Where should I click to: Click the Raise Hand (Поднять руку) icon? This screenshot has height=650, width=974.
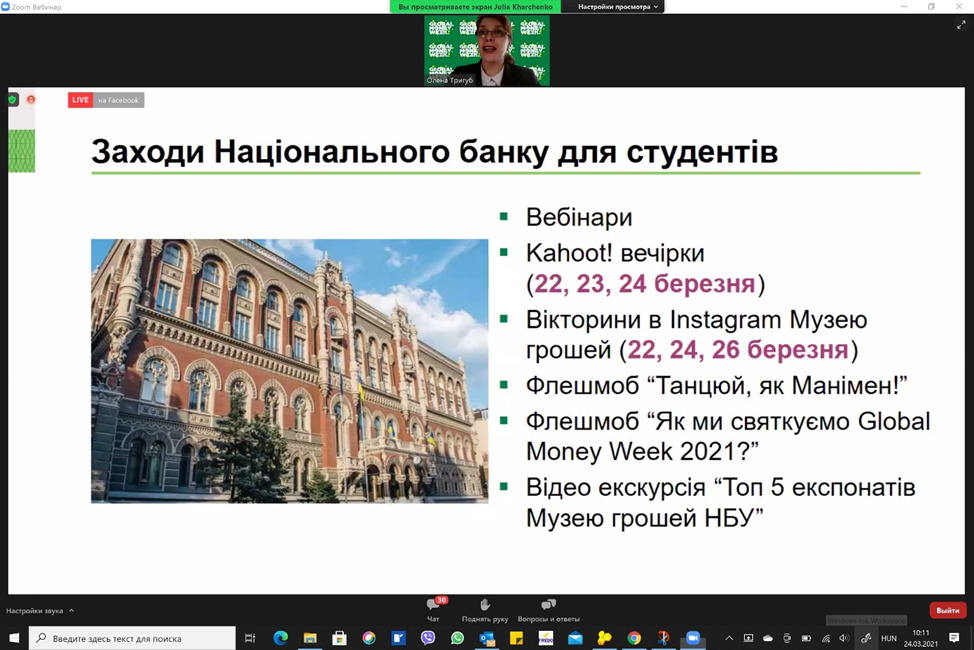pos(485,609)
